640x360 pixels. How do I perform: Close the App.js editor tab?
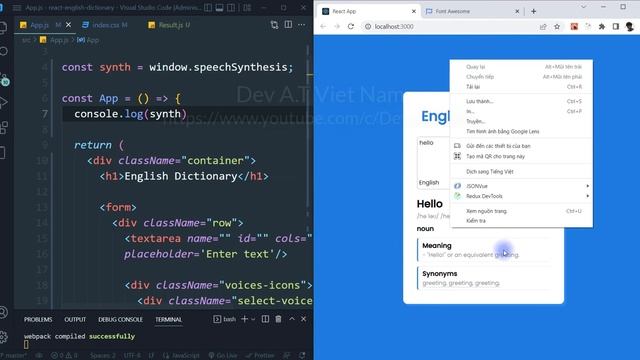[x=69, y=25]
